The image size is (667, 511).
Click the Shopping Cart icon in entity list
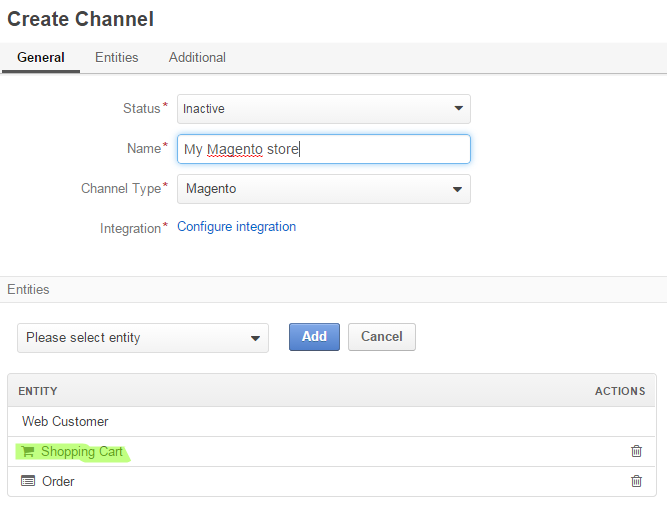point(28,451)
